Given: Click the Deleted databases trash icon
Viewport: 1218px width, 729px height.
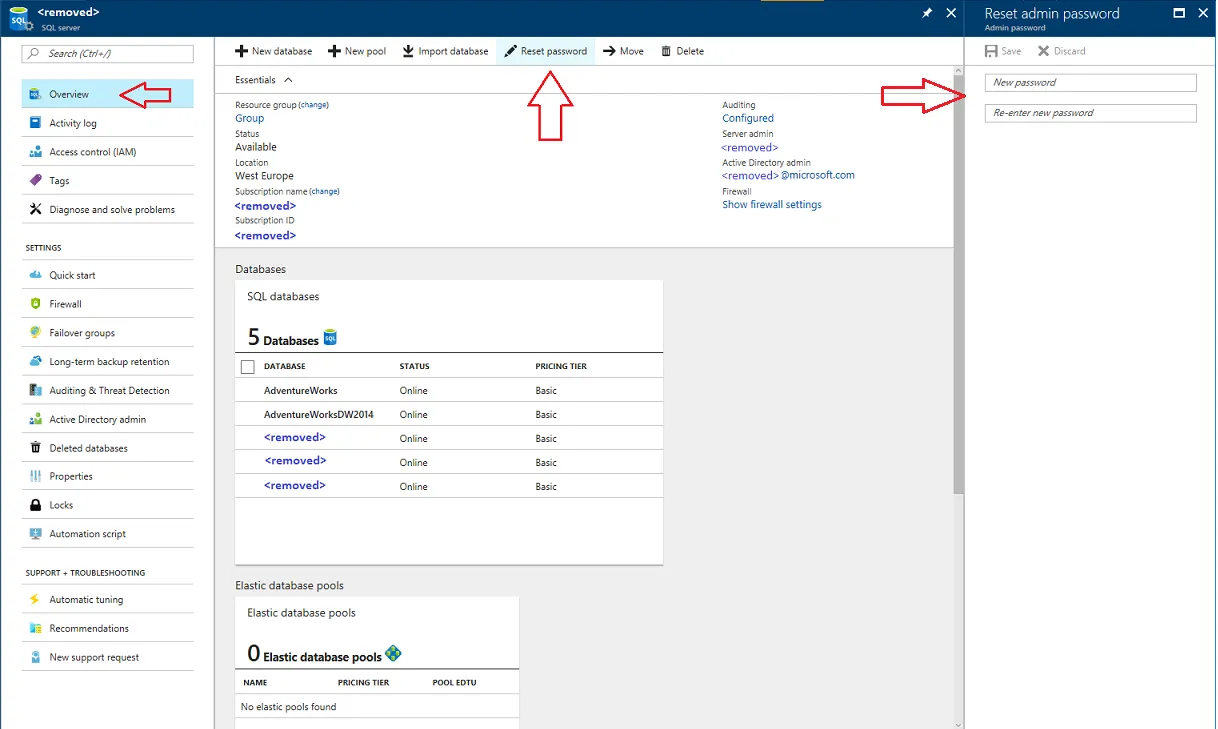Looking at the screenshot, I should 36,448.
